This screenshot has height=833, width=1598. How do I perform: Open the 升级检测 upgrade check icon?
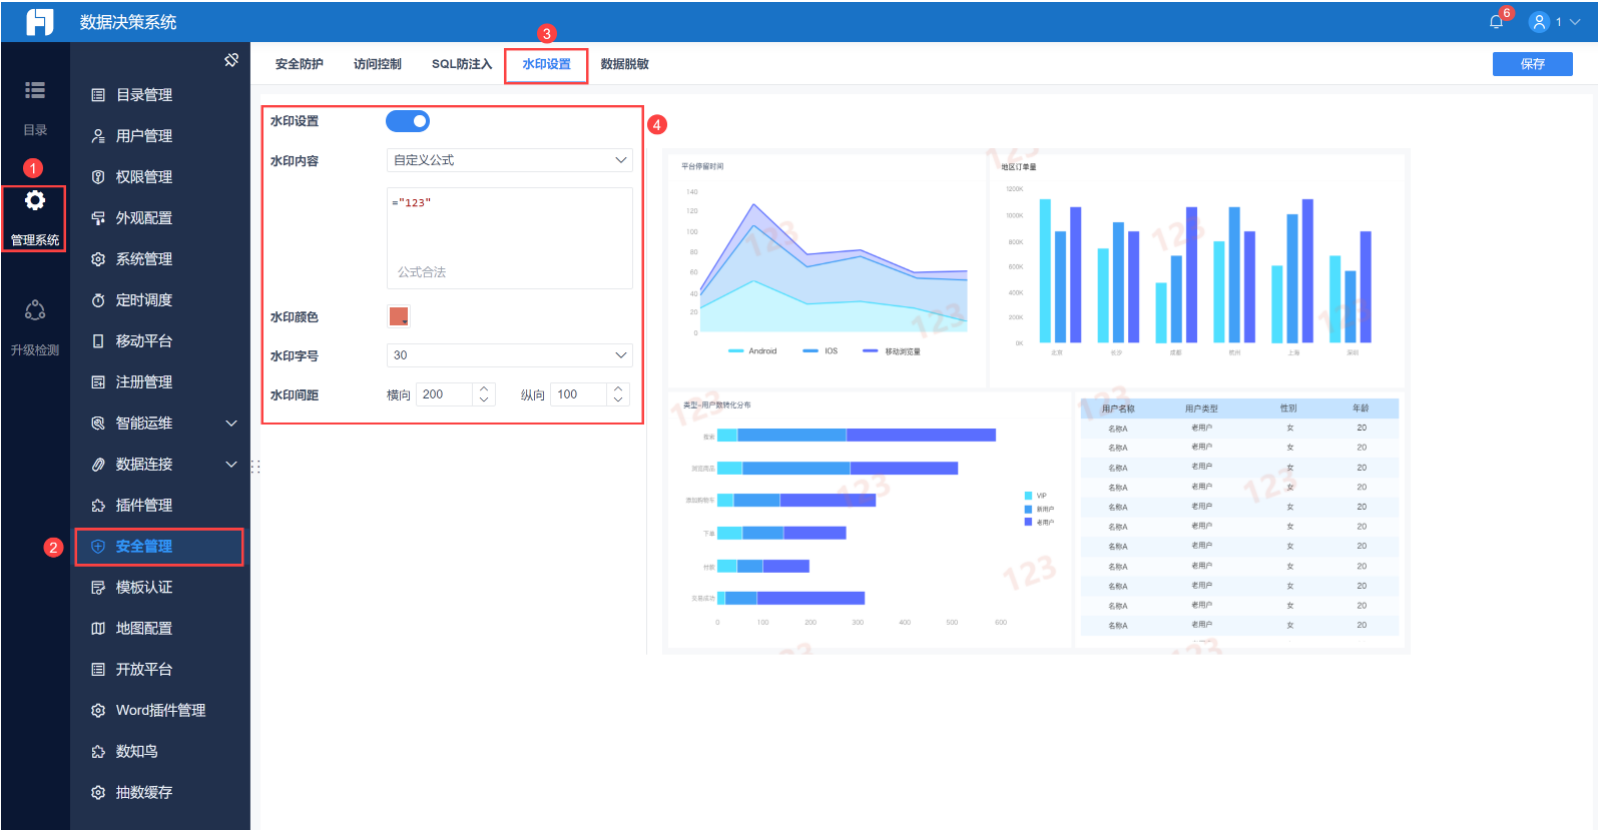pyautogui.click(x=35, y=310)
